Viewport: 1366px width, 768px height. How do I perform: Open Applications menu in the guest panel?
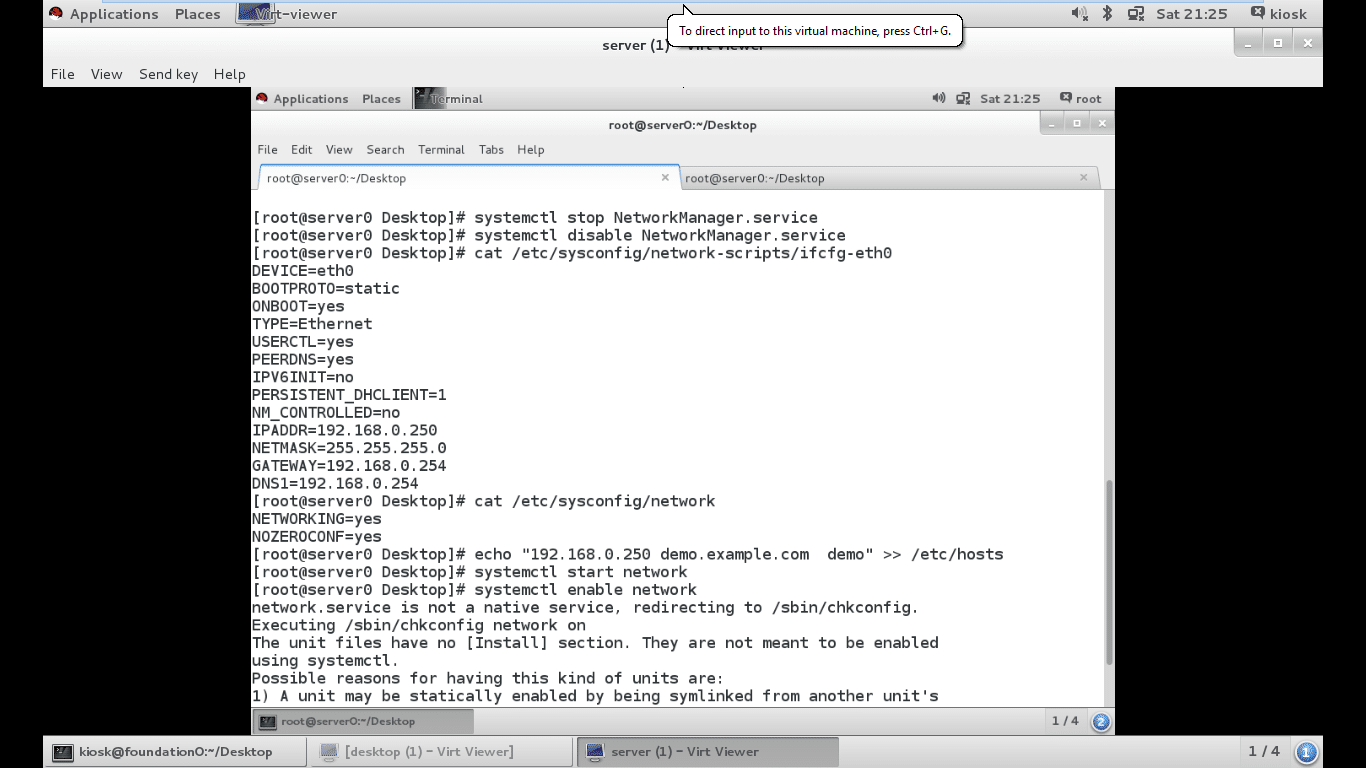pyautogui.click(x=302, y=98)
